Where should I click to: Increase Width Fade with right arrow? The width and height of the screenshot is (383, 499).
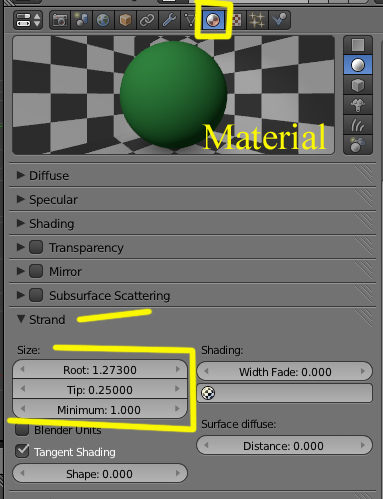(363, 371)
